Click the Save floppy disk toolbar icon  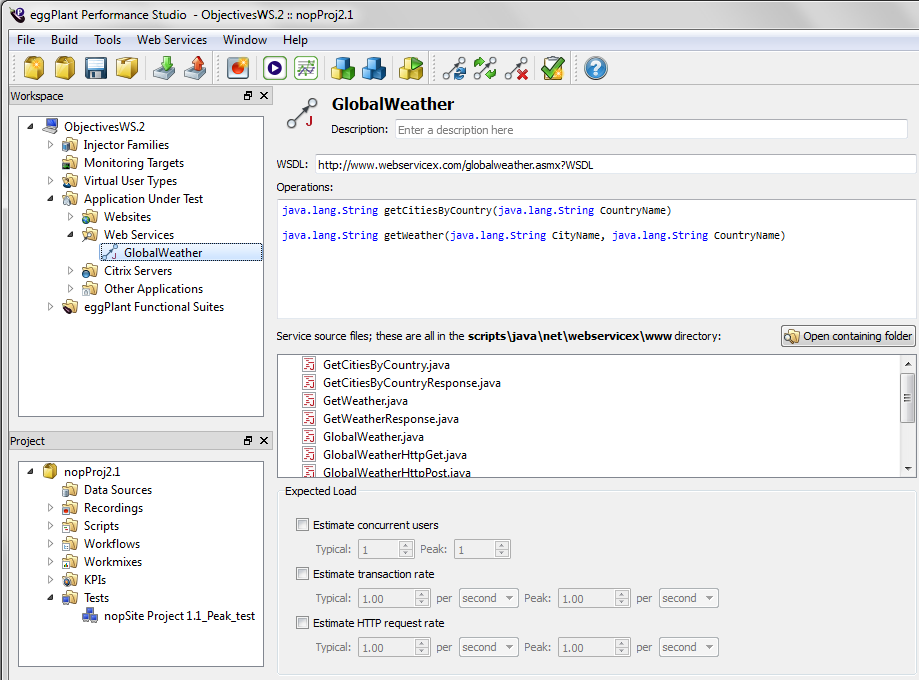96,68
